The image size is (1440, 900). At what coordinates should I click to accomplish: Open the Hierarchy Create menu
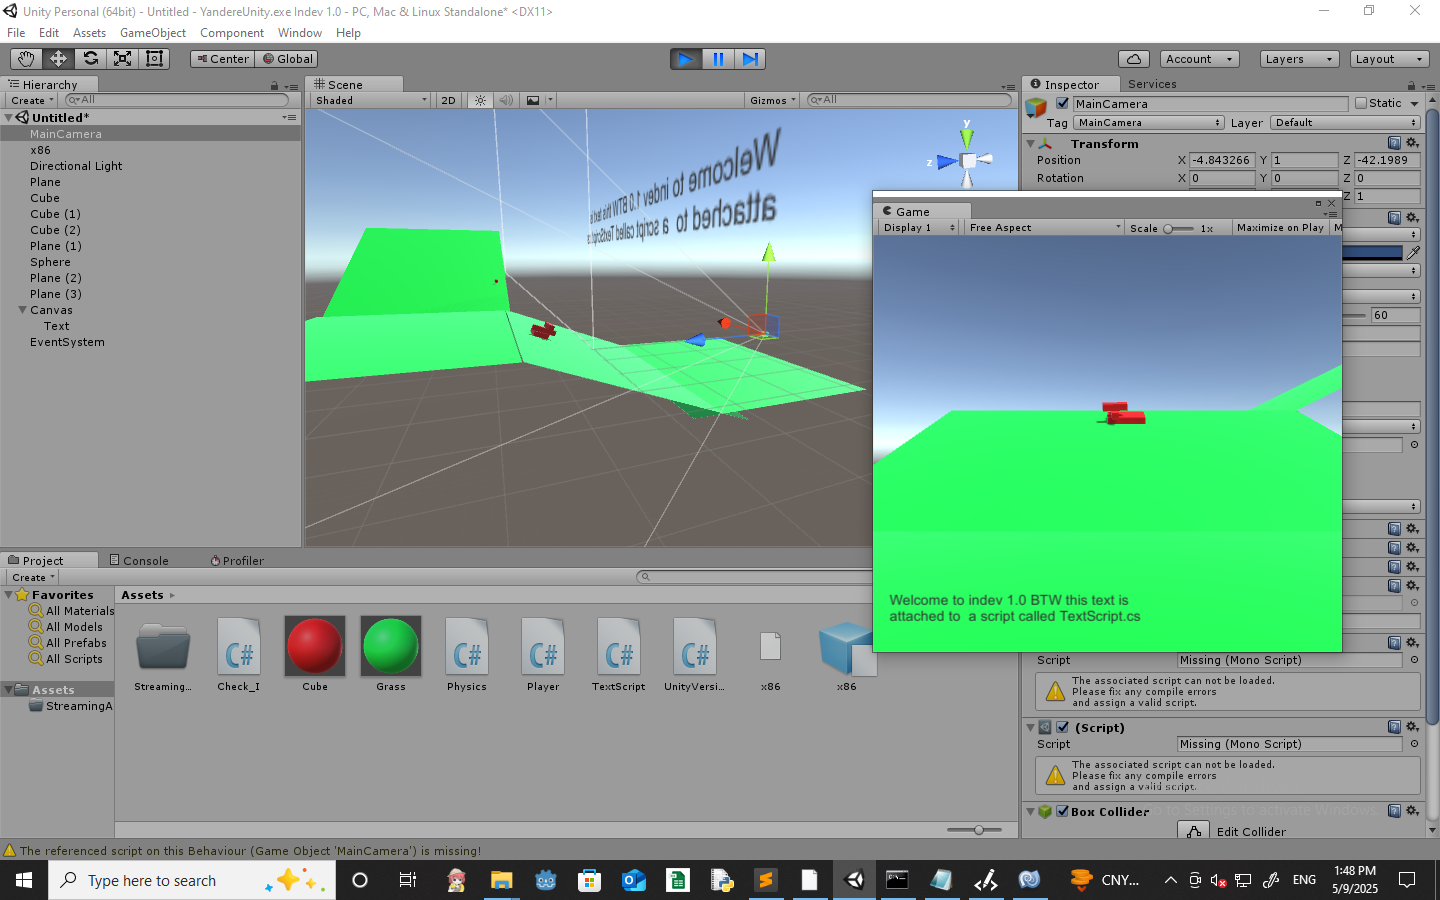click(32, 100)
